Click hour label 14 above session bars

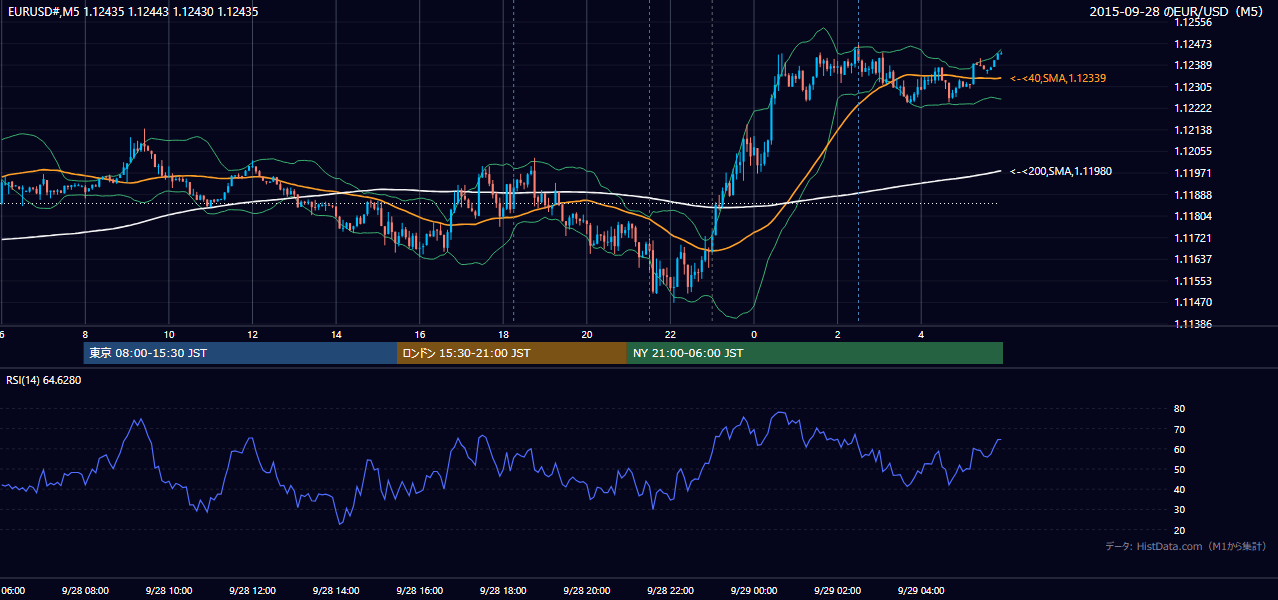337,335
